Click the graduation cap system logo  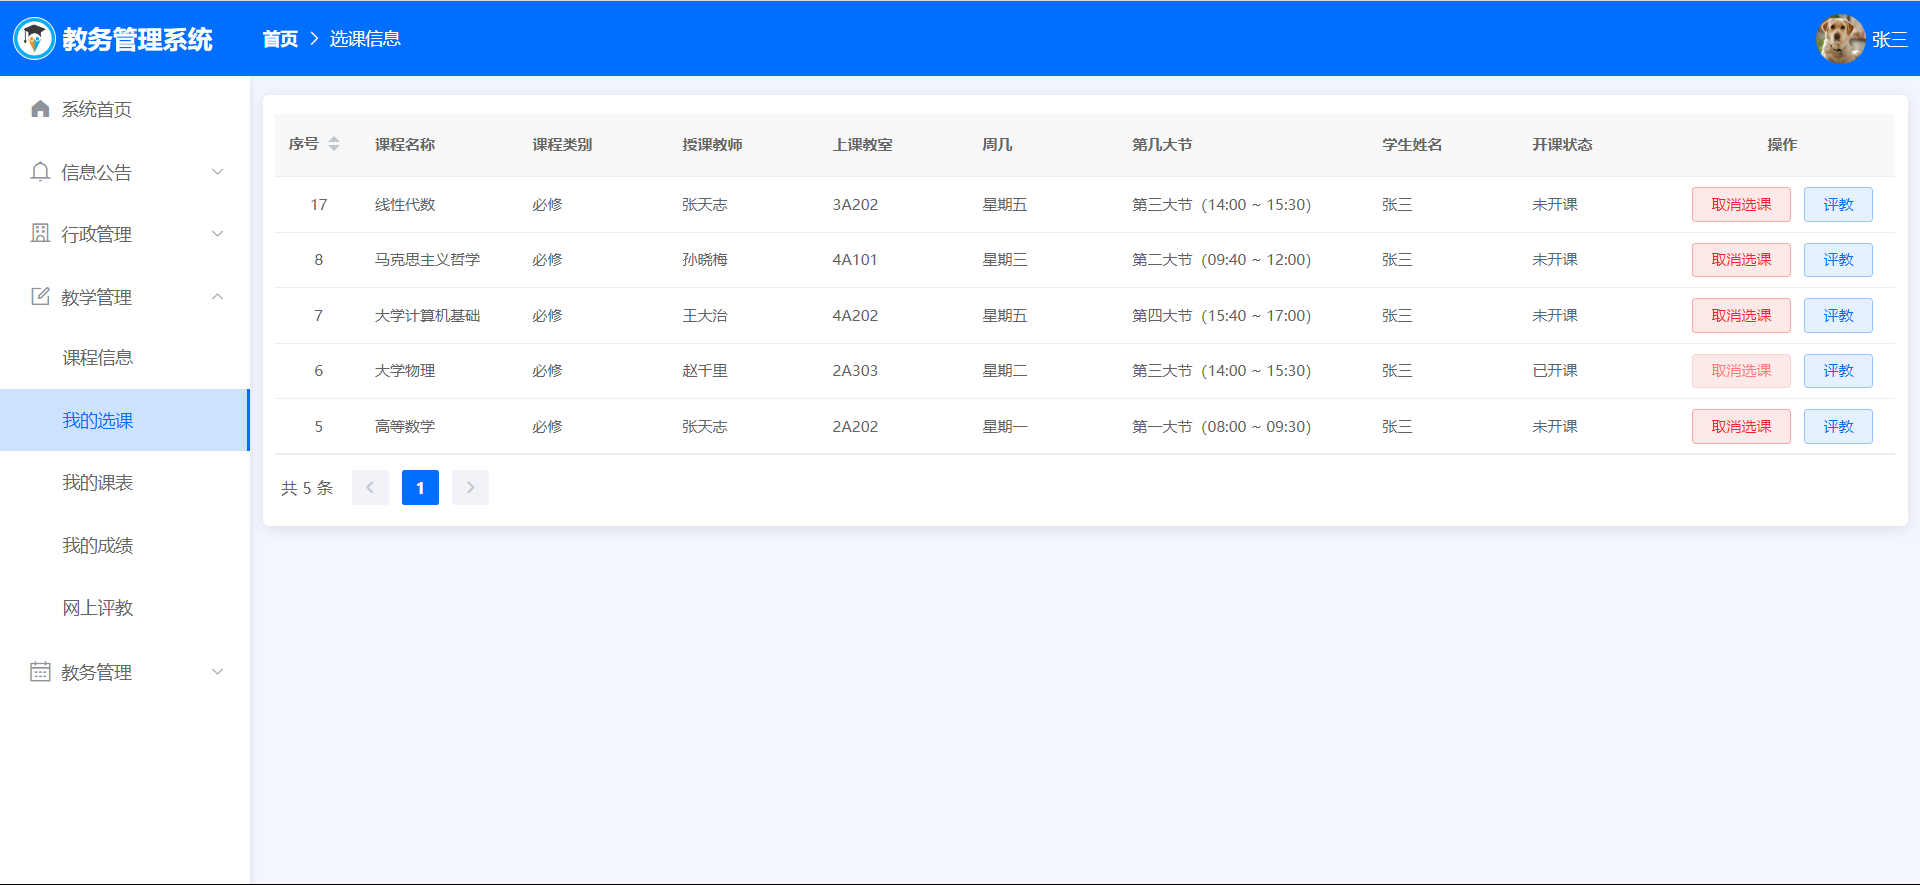coord(34,39)
